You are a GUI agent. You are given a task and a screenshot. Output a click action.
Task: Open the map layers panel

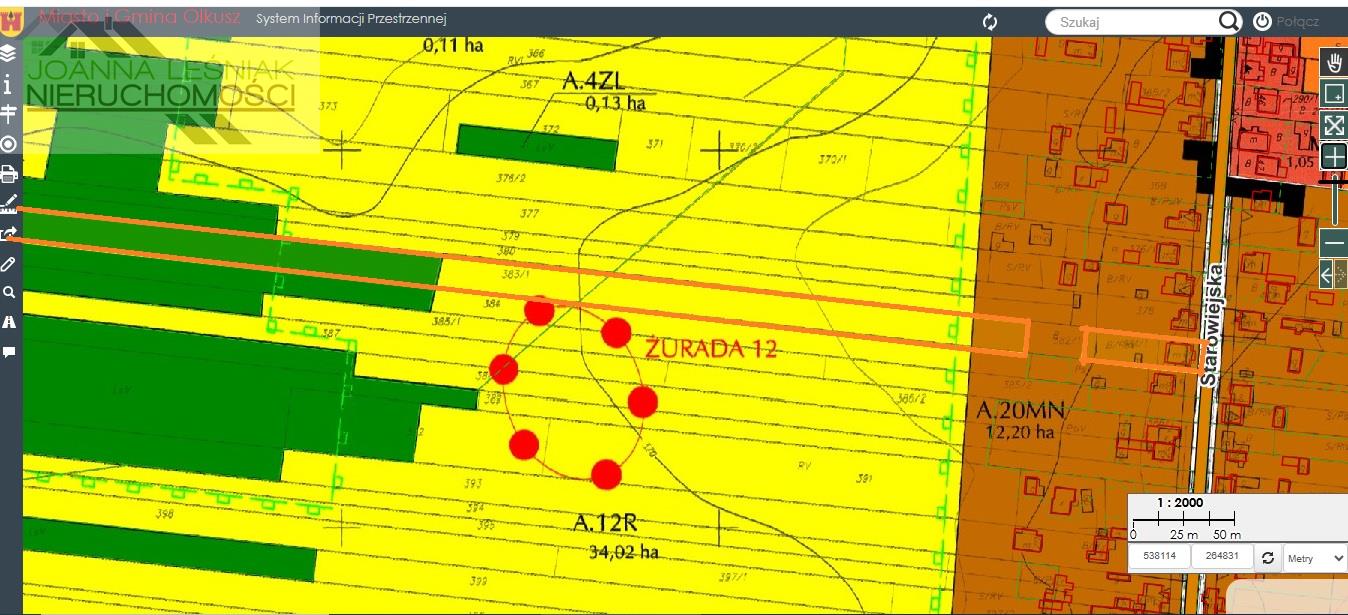pos(9,53)
